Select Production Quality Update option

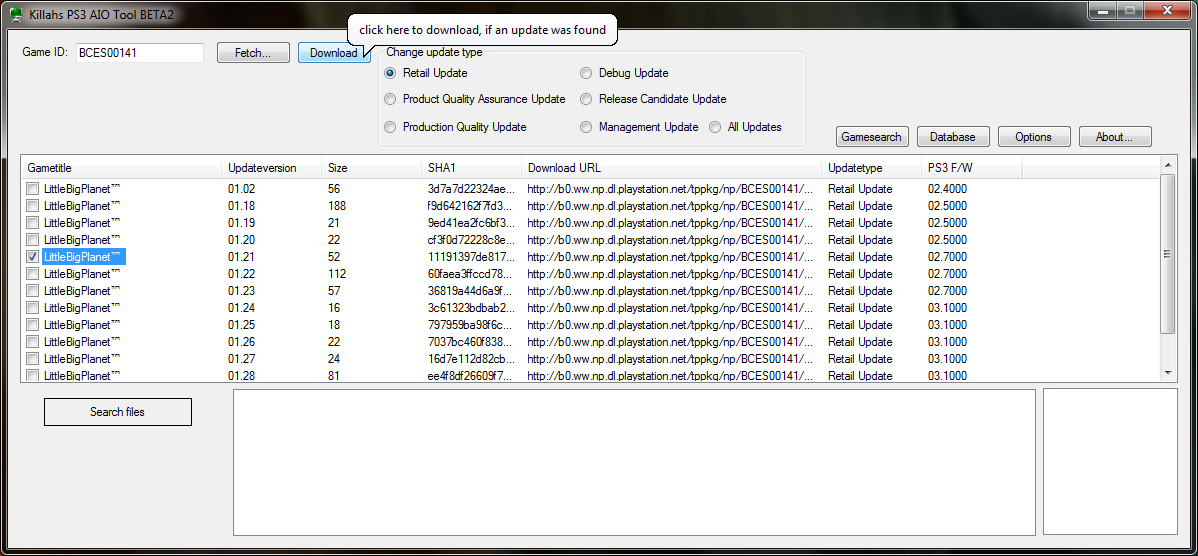tap(455, 127)
